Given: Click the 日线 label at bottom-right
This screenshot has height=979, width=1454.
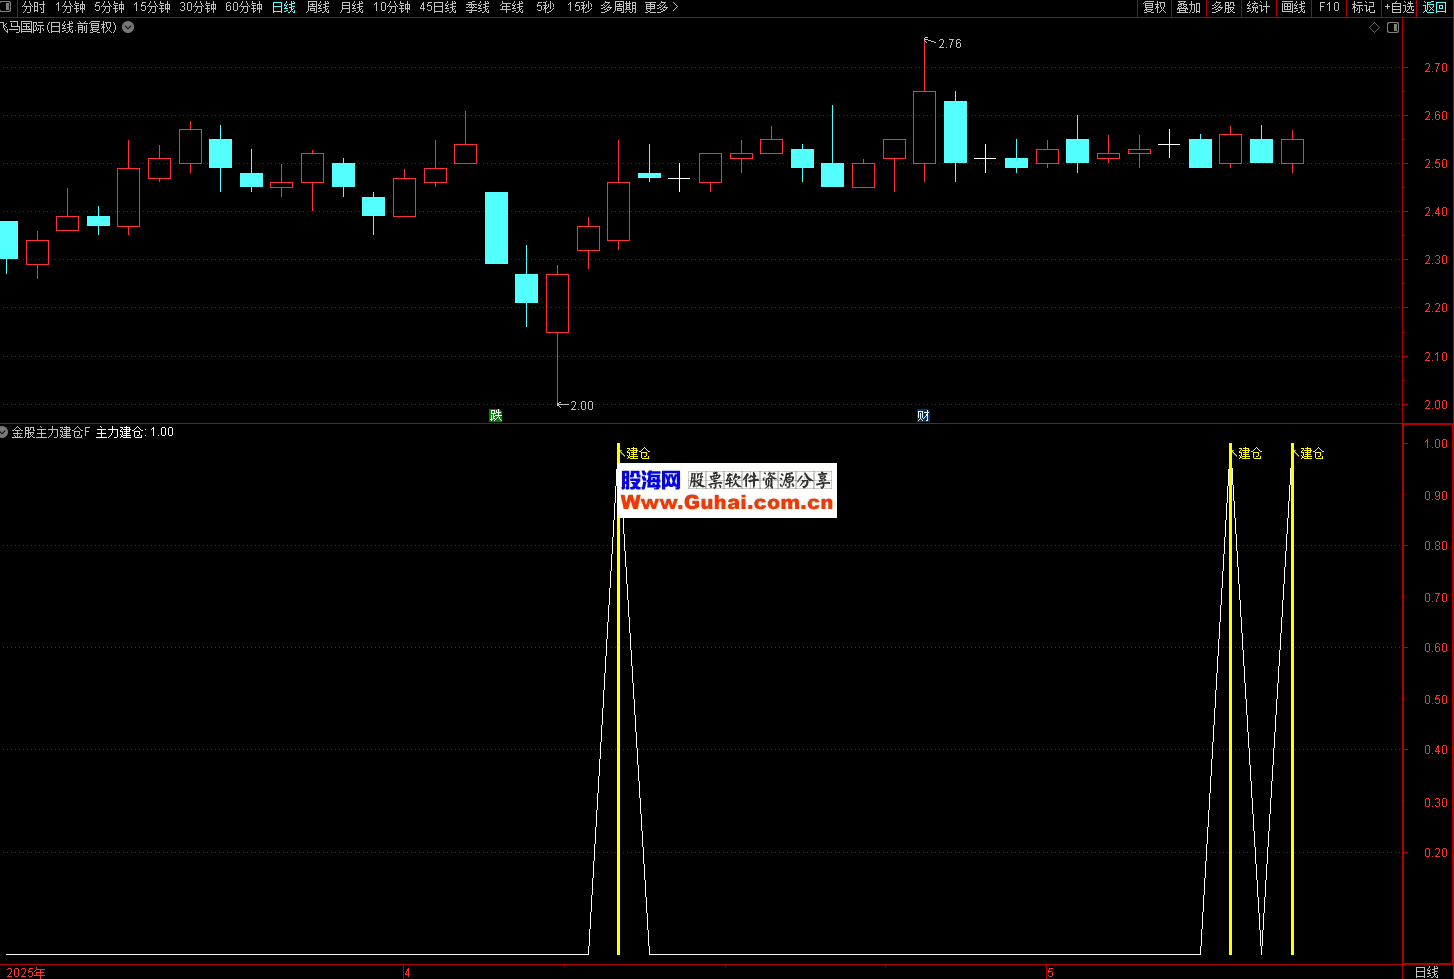Looking at the screenshot, I should 1427,972.
